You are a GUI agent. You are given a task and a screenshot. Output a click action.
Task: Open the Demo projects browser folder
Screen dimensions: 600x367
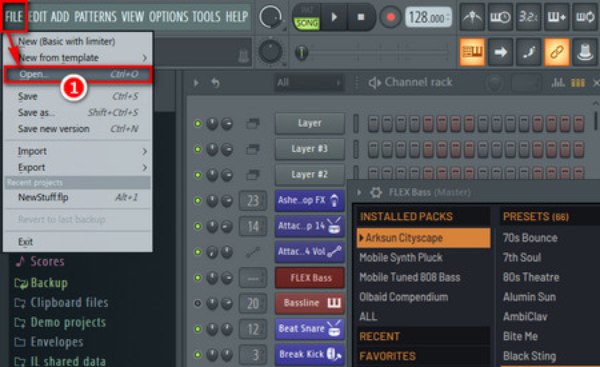(60, 322)
